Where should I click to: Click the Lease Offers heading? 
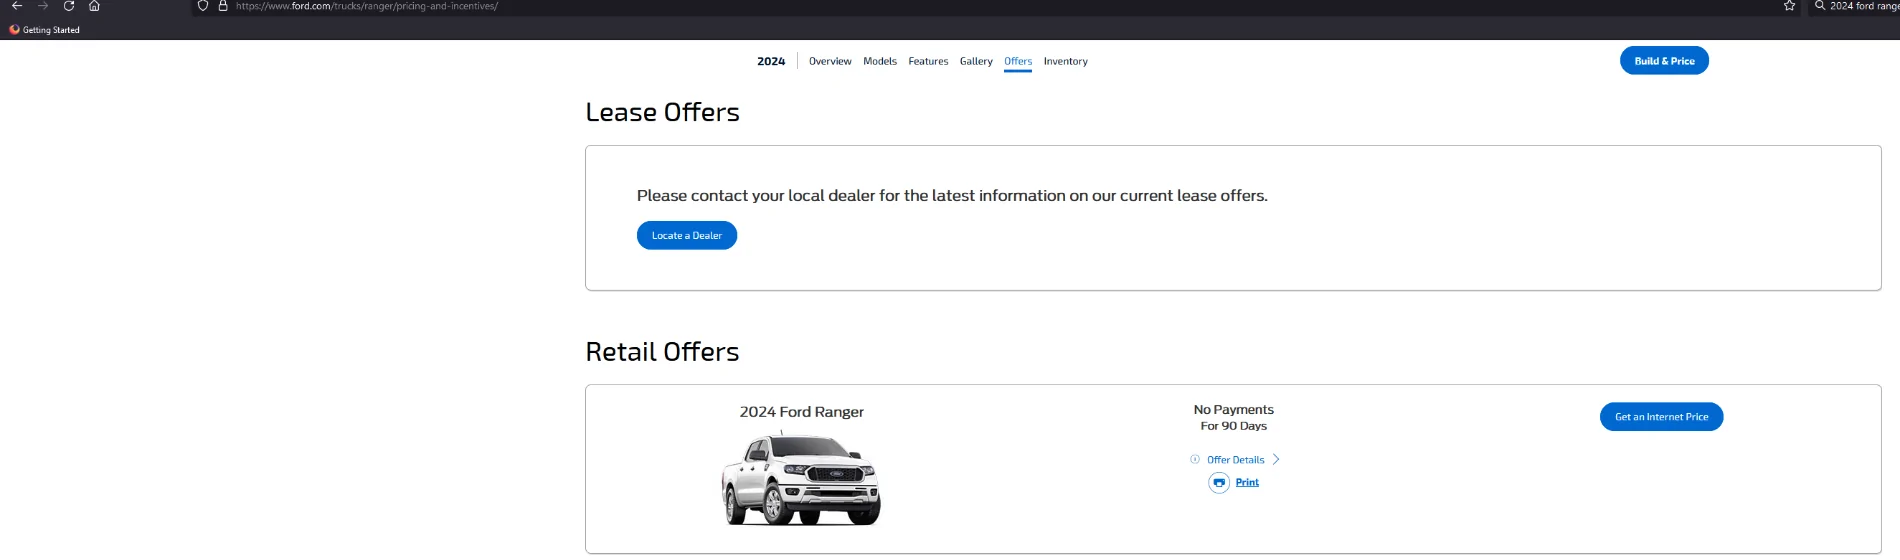coord(663,112)
